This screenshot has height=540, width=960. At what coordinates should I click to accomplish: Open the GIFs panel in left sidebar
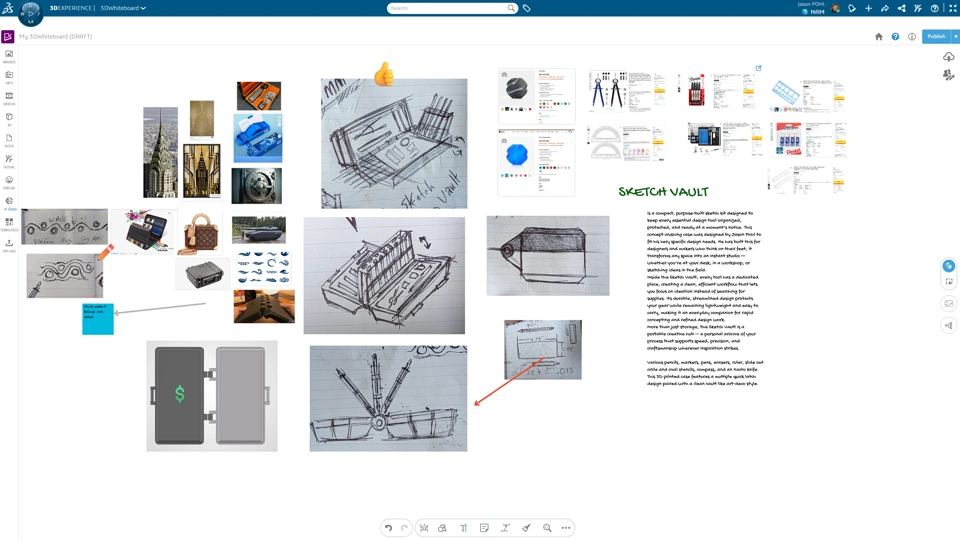tap(9, 77)
